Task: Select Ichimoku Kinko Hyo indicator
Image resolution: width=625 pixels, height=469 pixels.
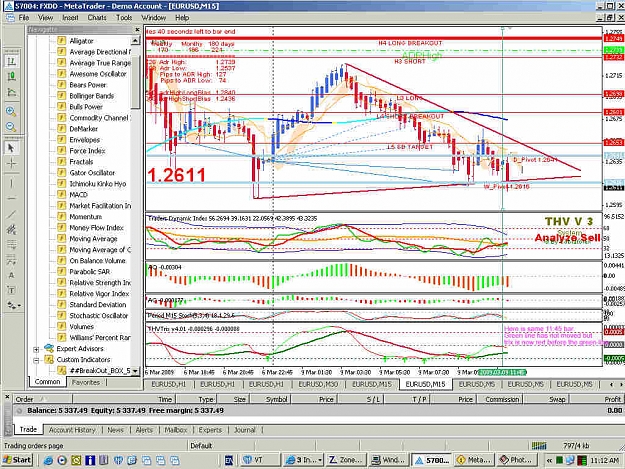Action: (98, 184)
